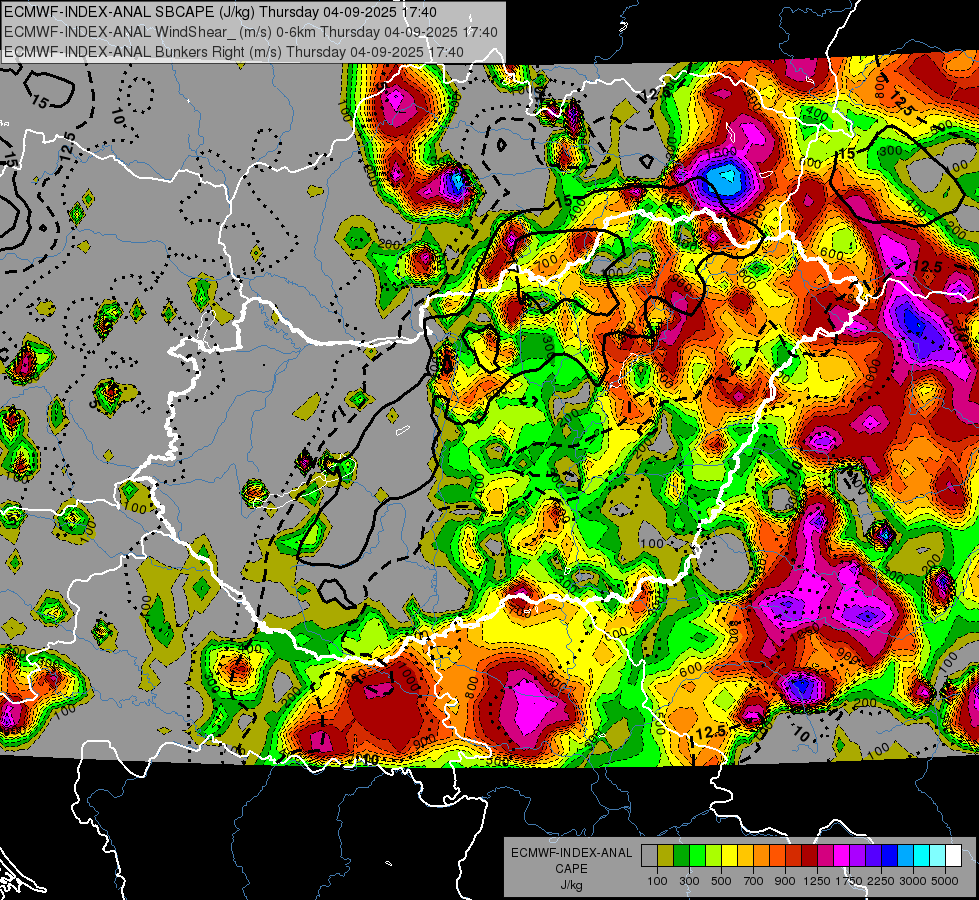The image size is (979, 900).
Task: Click the 3000 value under the legend
Action: coord(913,881)
